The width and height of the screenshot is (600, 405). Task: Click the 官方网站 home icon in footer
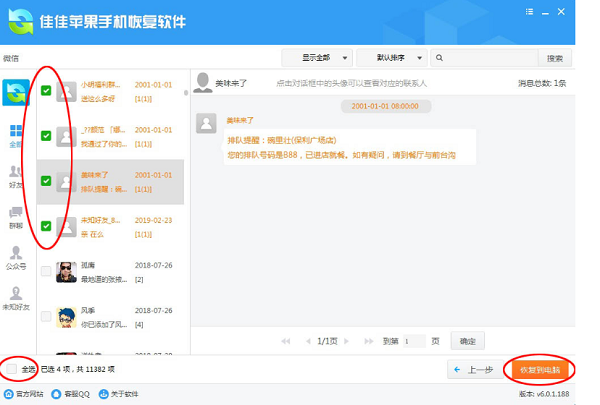[x=10, y=395]
